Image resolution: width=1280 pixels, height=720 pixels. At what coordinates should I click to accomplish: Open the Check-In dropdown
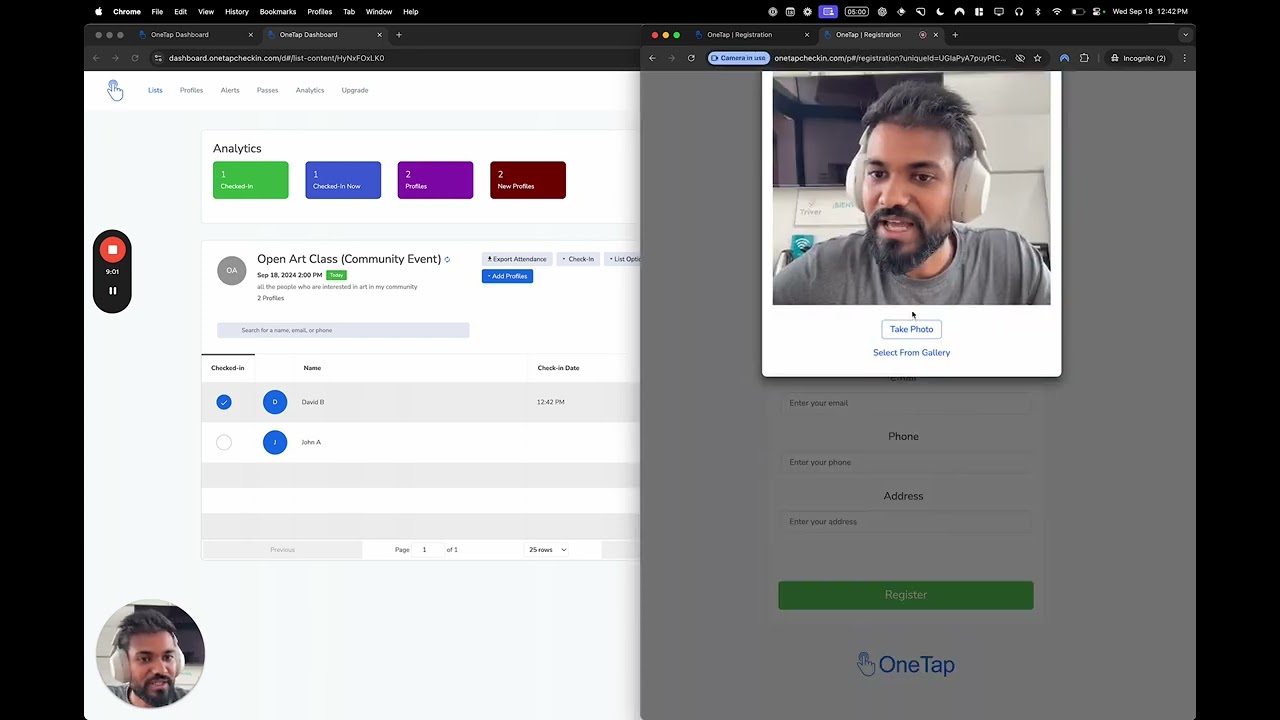[578, 259]
